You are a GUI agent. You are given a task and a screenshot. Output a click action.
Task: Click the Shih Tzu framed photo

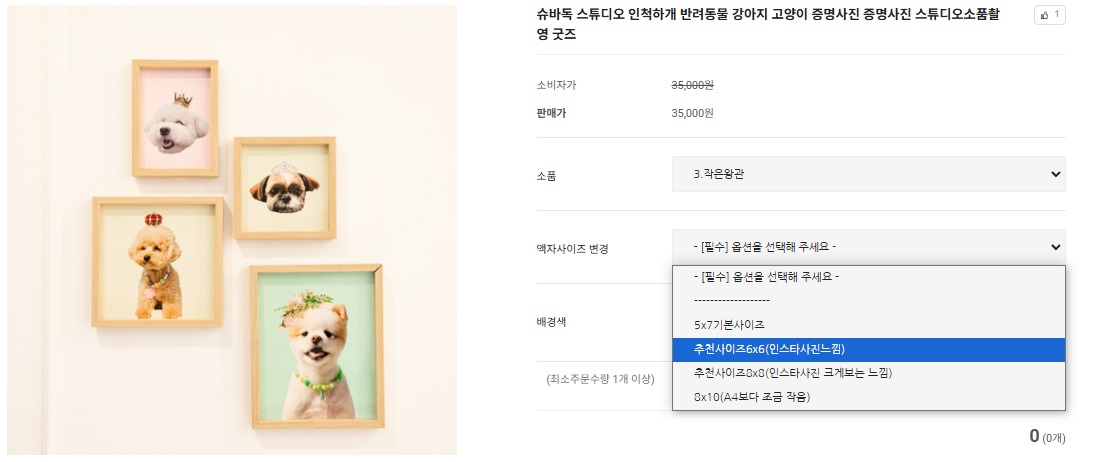point(285,187)
